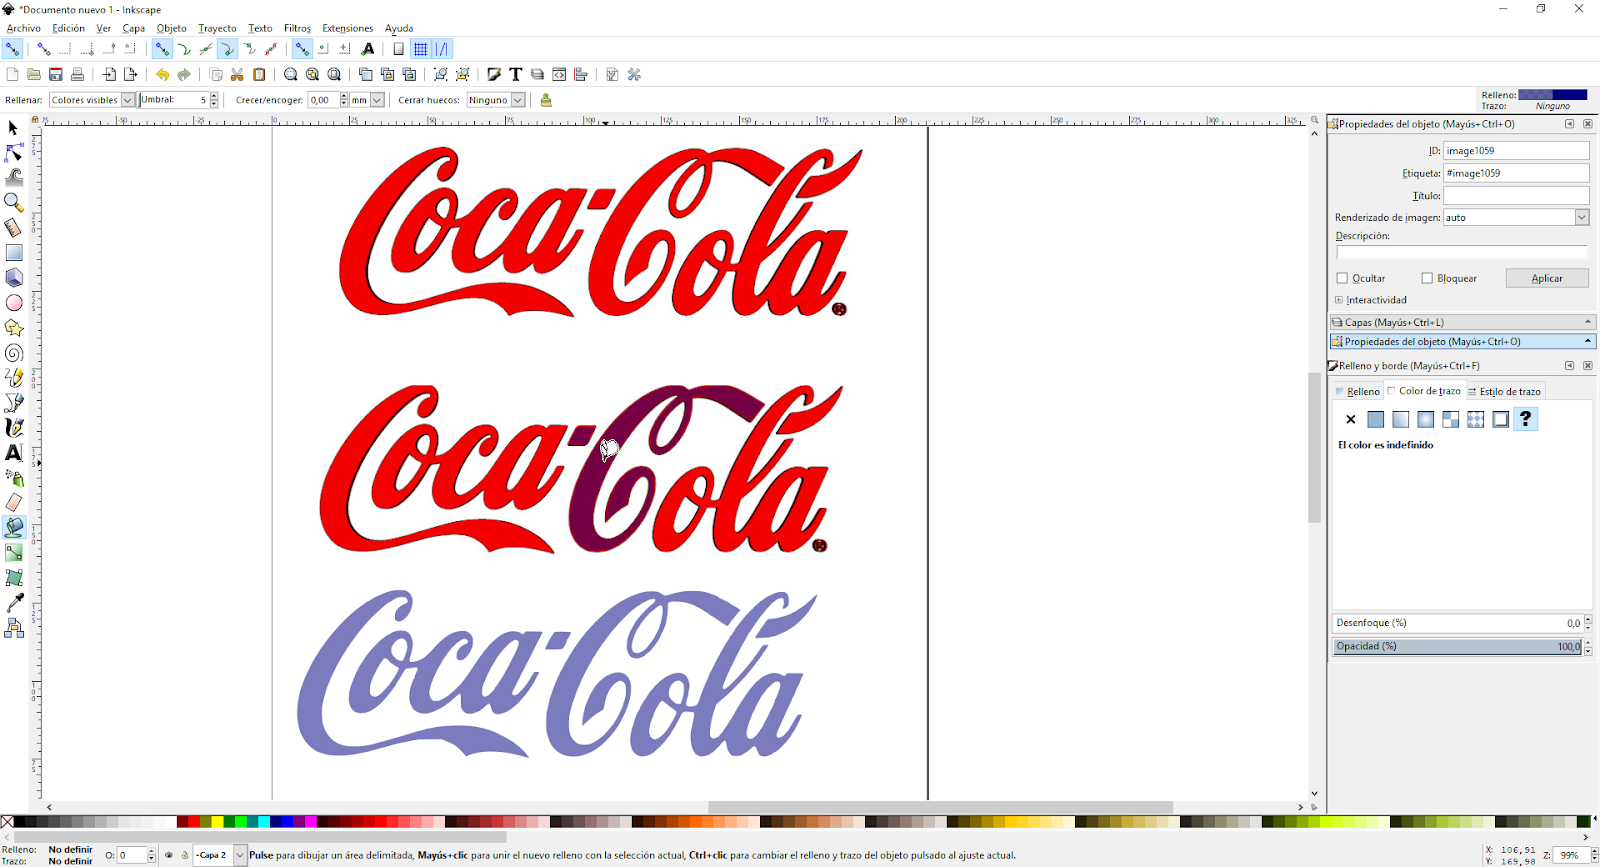Select the Ellipse circle tool
Screen dimensions: 1600x867
click(x=14, y=303)
